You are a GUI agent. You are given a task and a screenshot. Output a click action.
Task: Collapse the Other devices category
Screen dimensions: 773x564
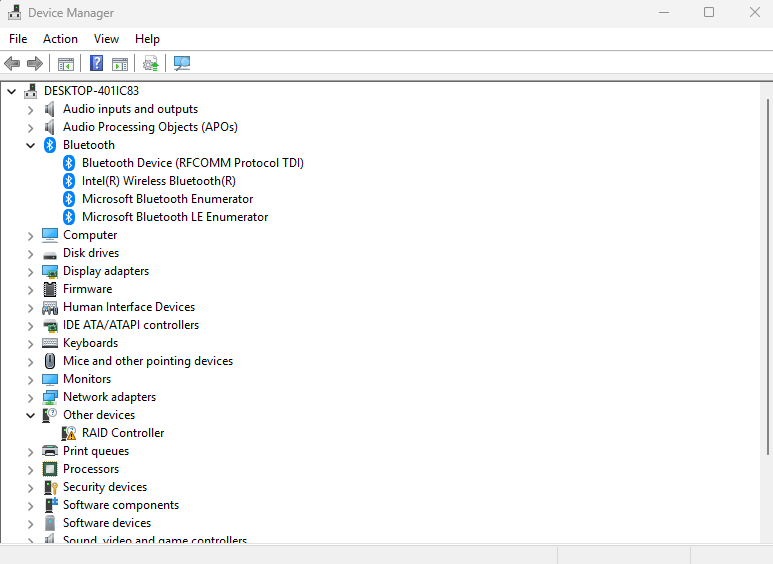click(31, 415)
